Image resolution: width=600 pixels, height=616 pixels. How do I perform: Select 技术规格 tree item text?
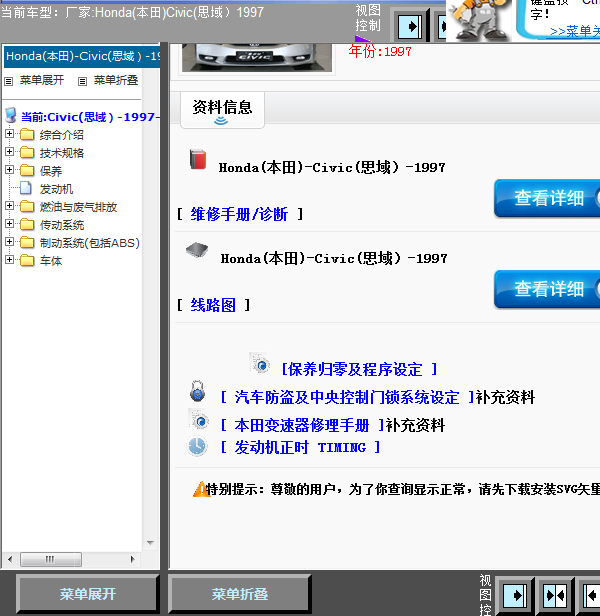[62, 153]
